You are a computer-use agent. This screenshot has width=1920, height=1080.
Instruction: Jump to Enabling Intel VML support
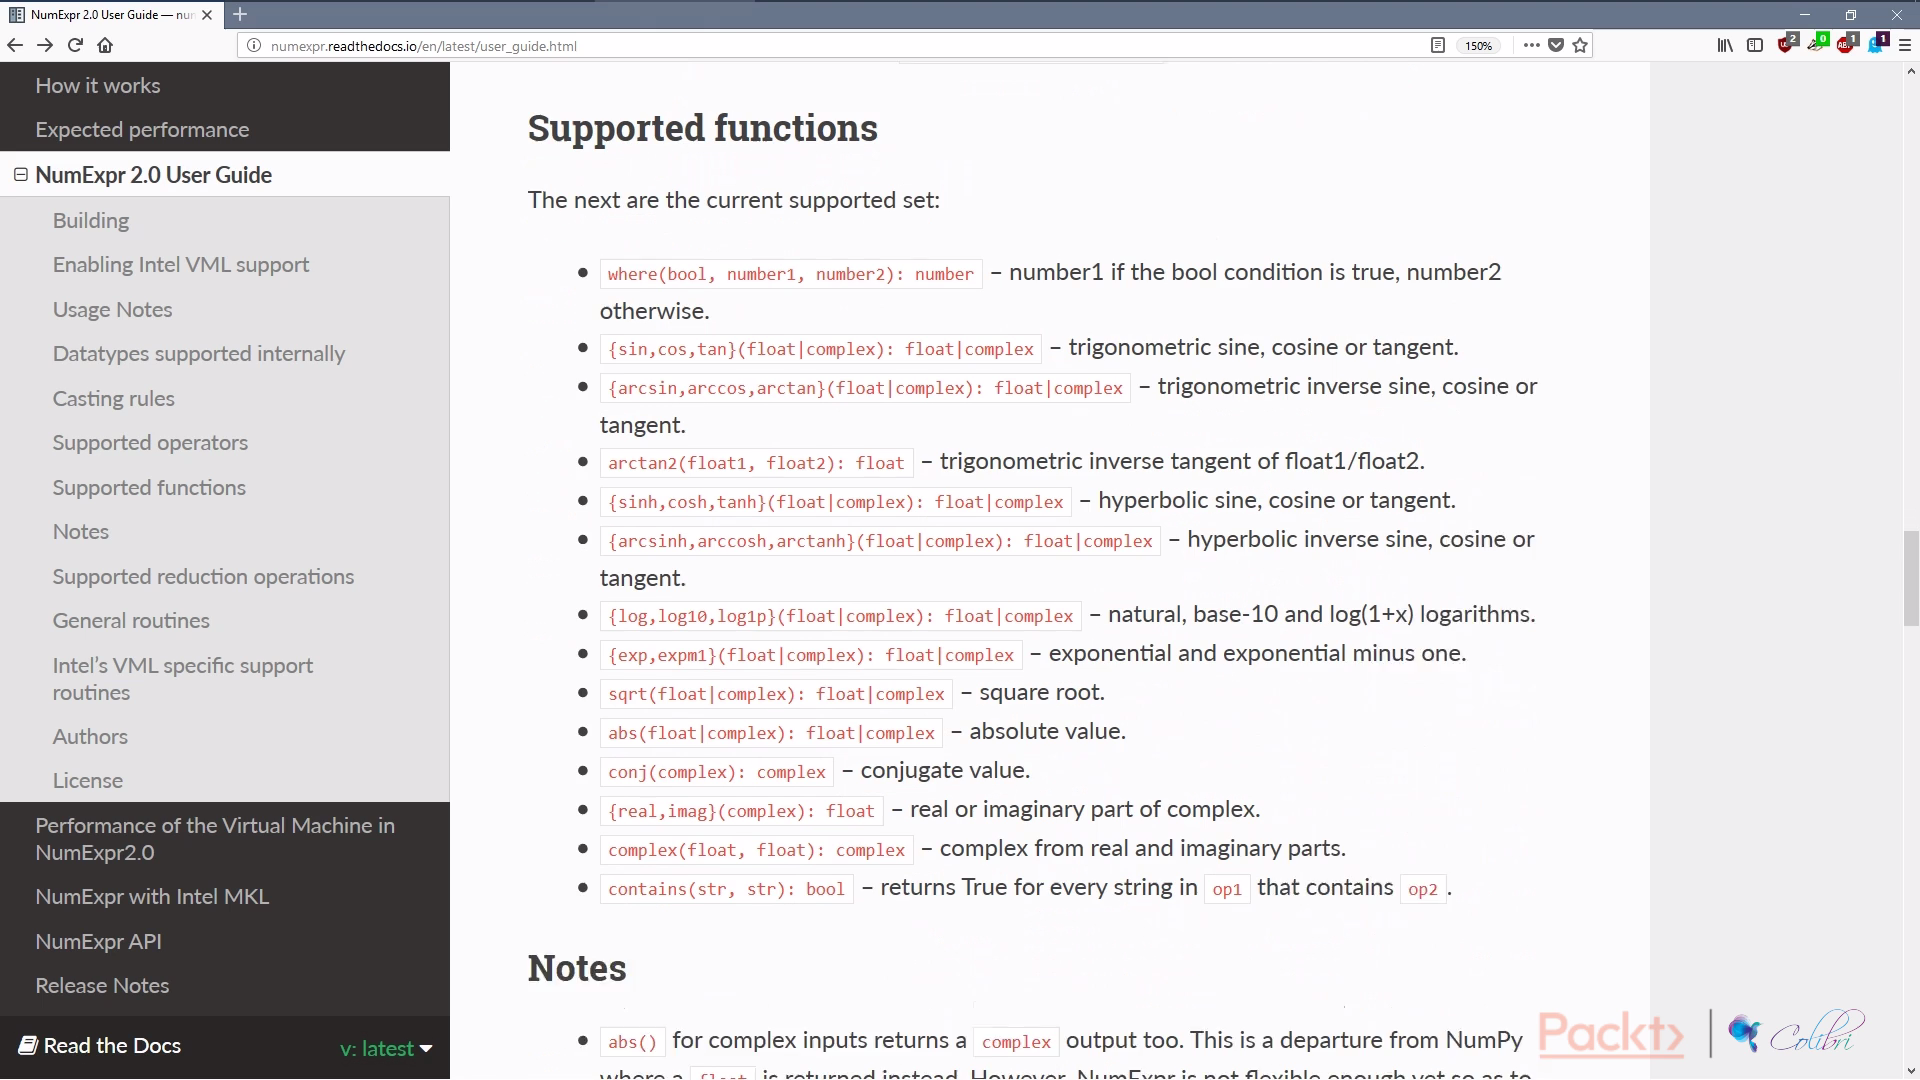[x=181, y=265]
